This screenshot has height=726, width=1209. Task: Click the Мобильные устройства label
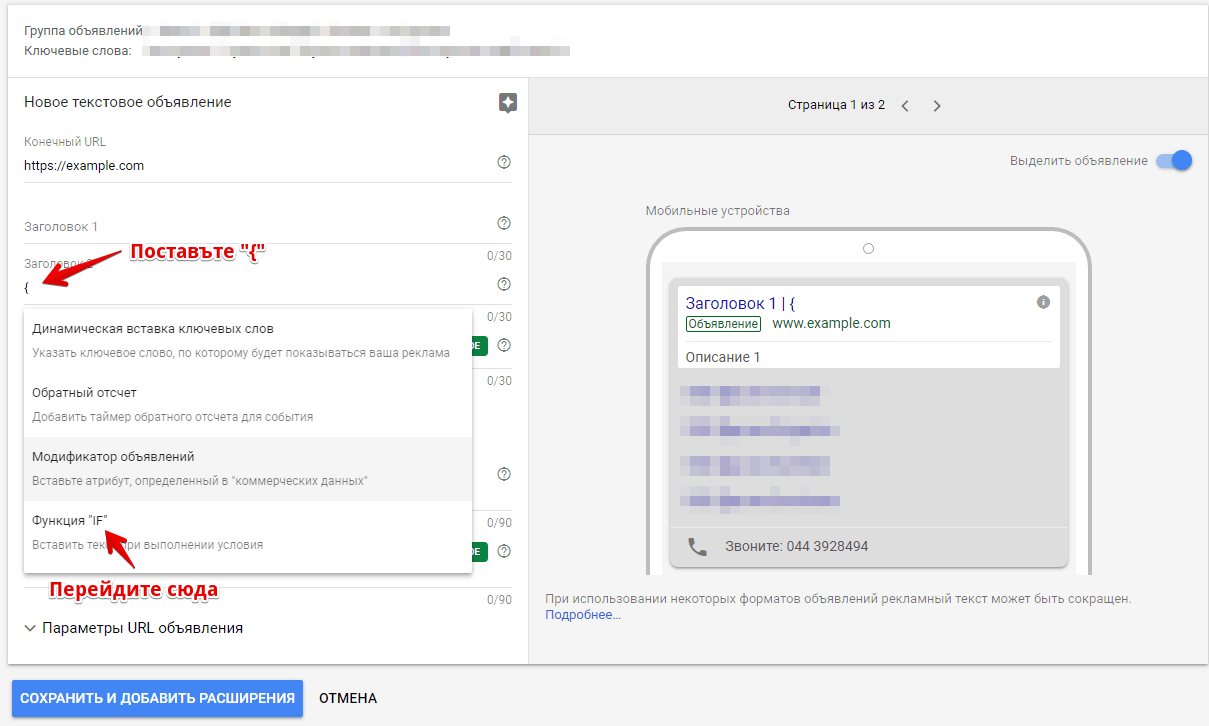point(717,211)
